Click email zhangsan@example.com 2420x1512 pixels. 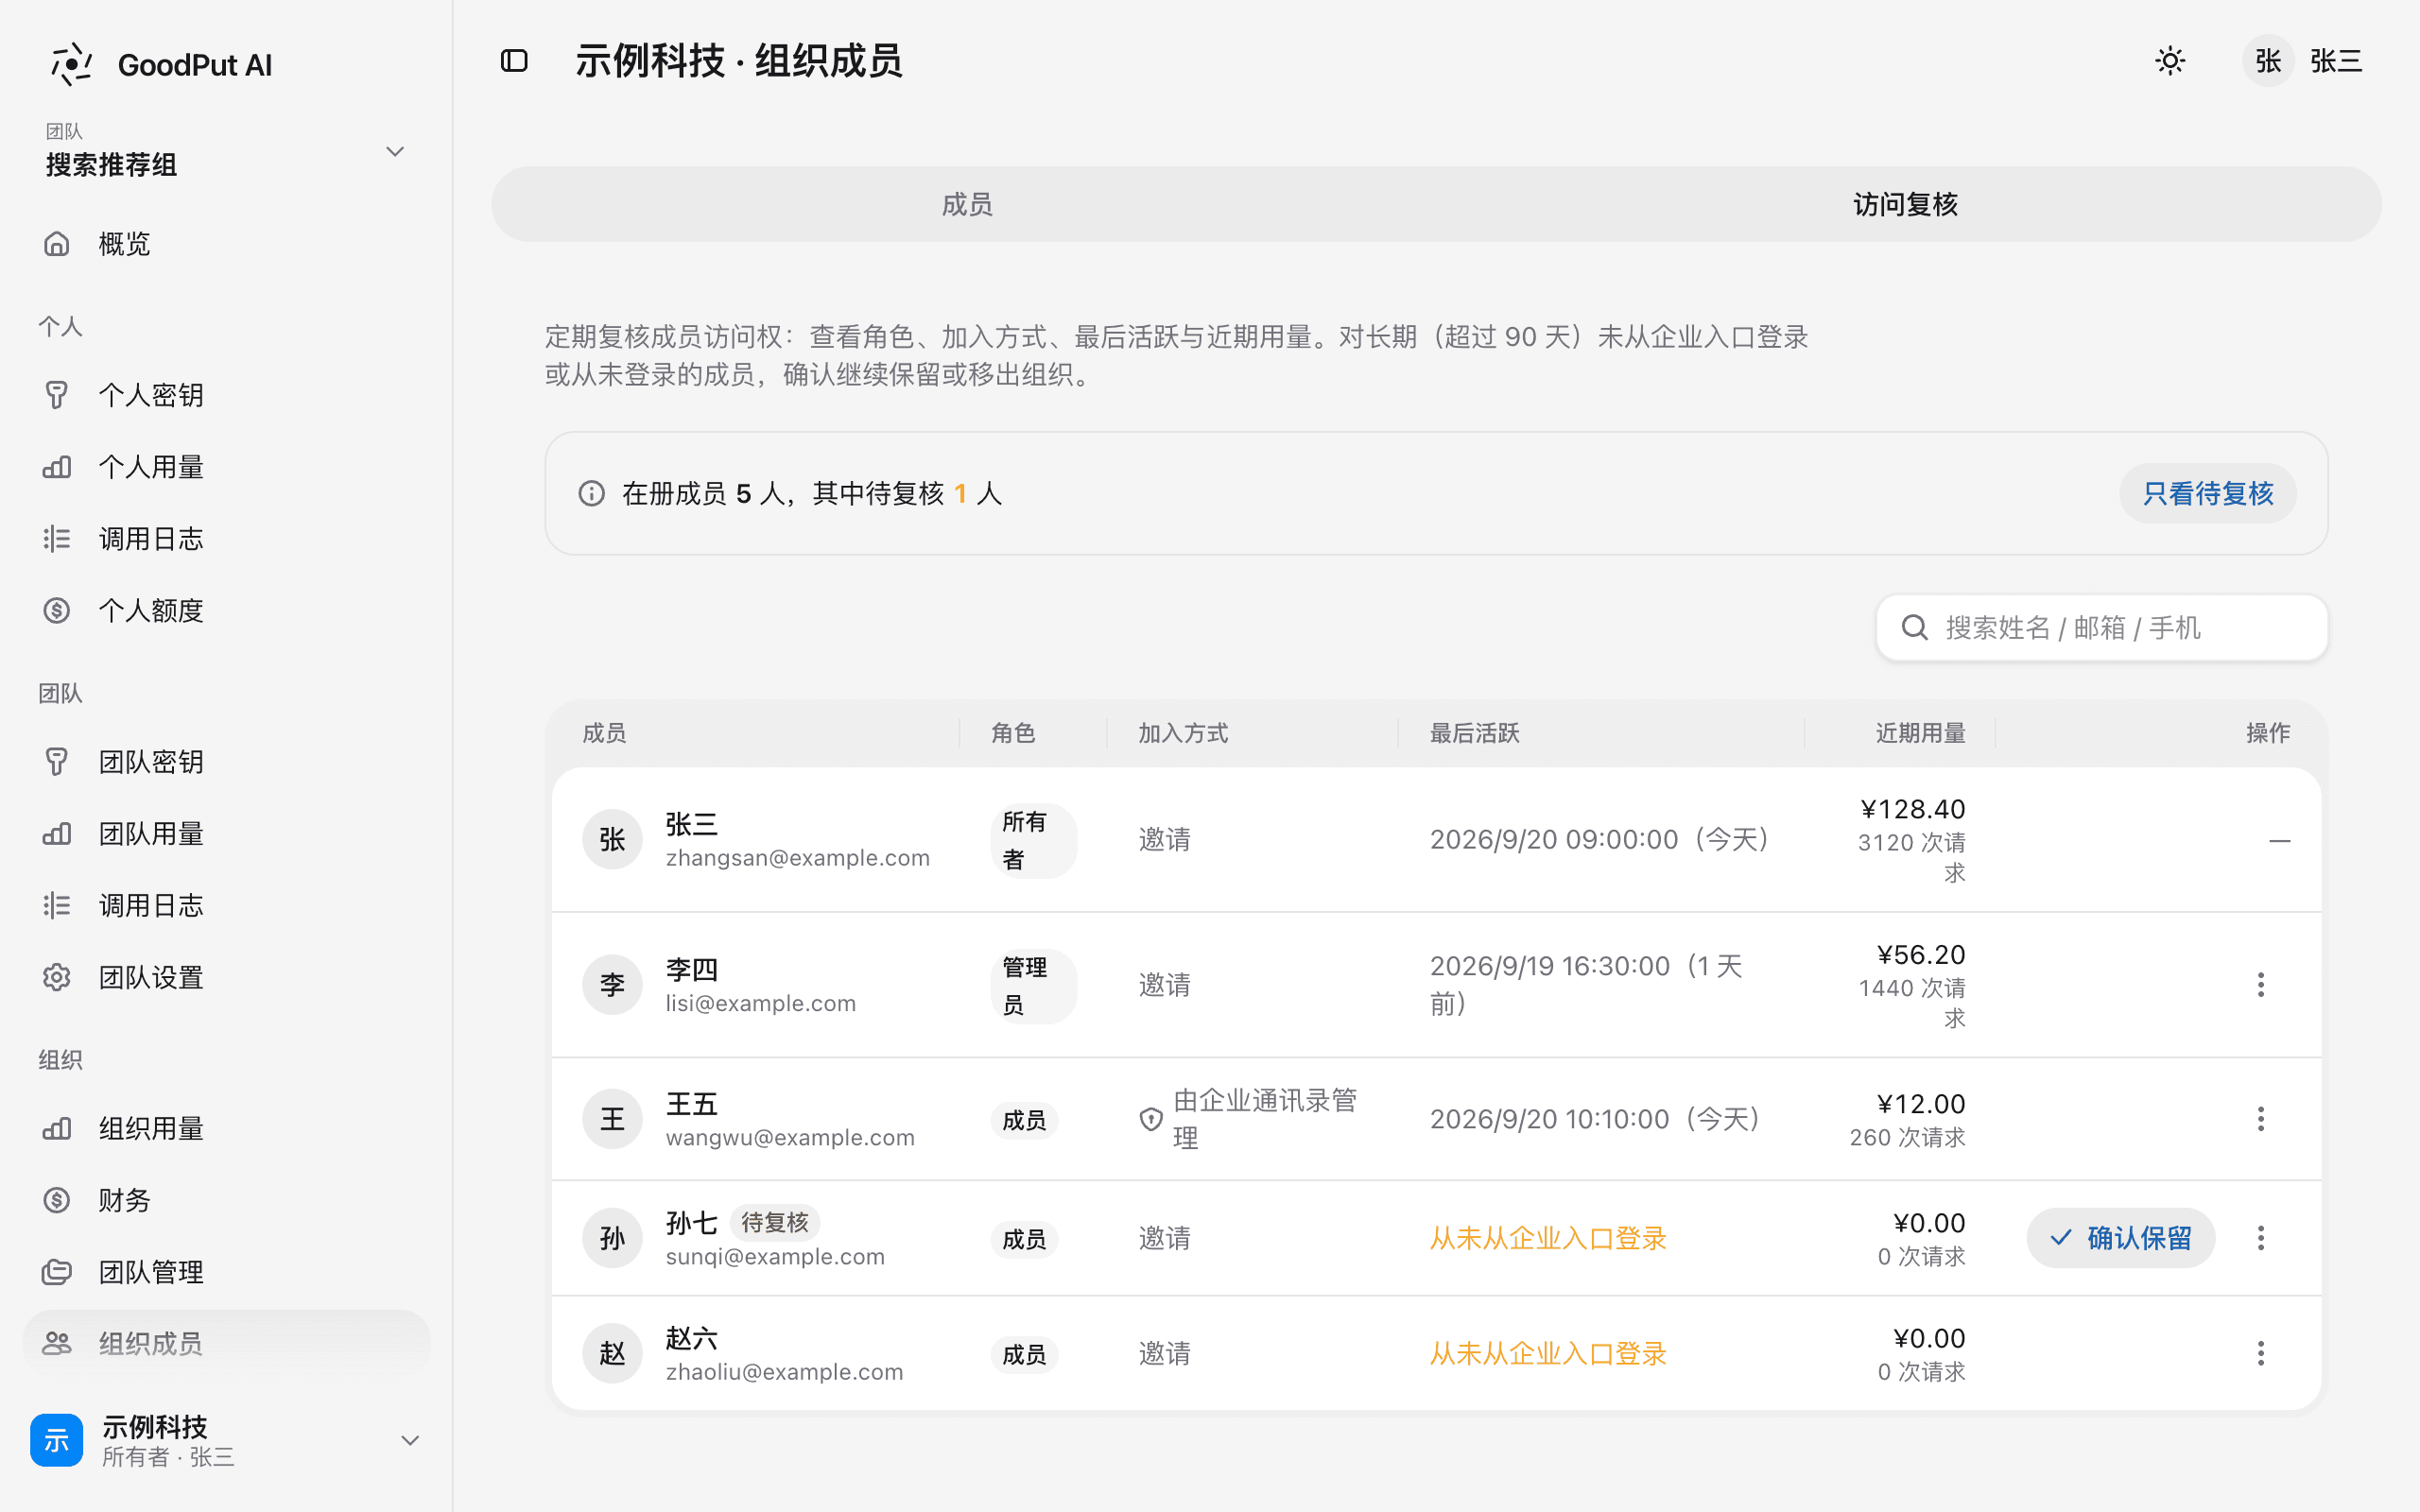[798, 858]
